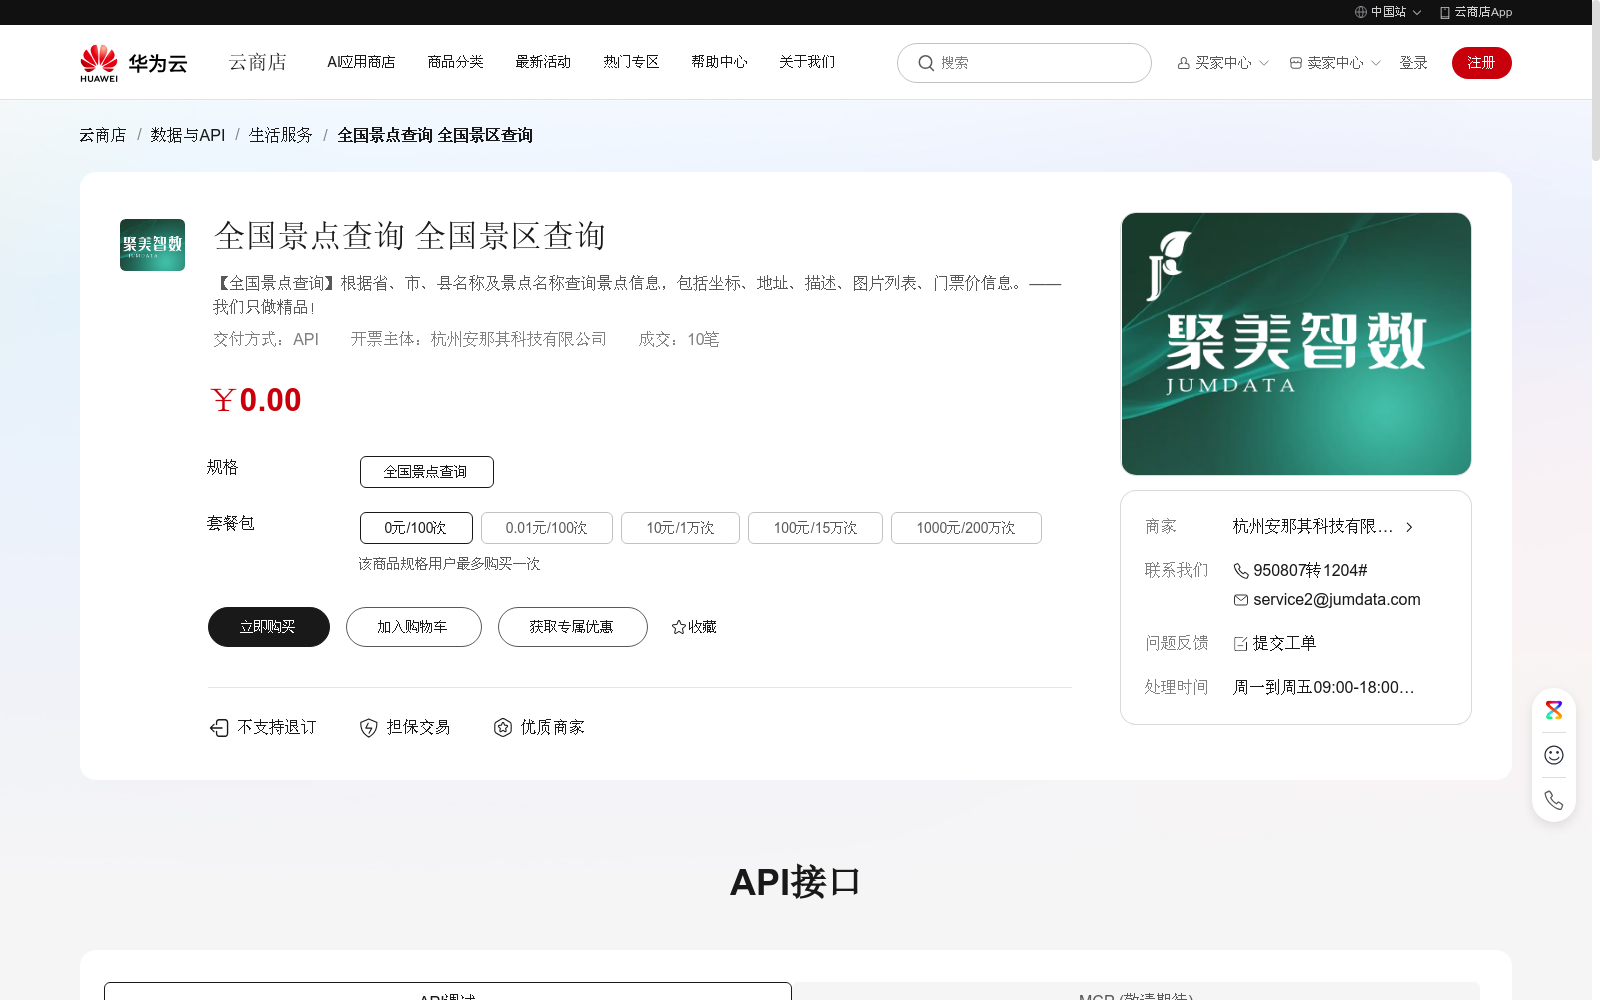Click the smiley feedback floating icon

(1554, 755)
